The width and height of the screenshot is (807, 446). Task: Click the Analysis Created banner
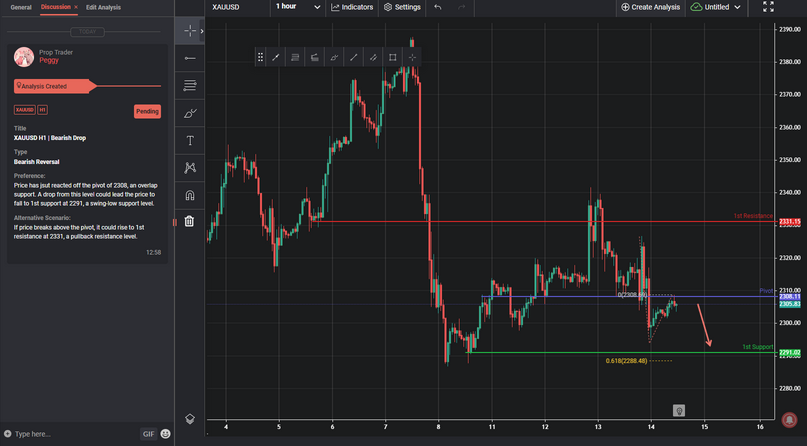[55, 86]
